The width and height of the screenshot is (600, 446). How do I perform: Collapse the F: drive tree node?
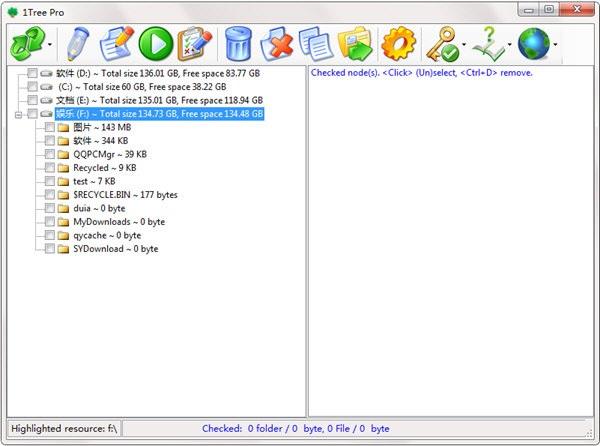coord(17,115)
